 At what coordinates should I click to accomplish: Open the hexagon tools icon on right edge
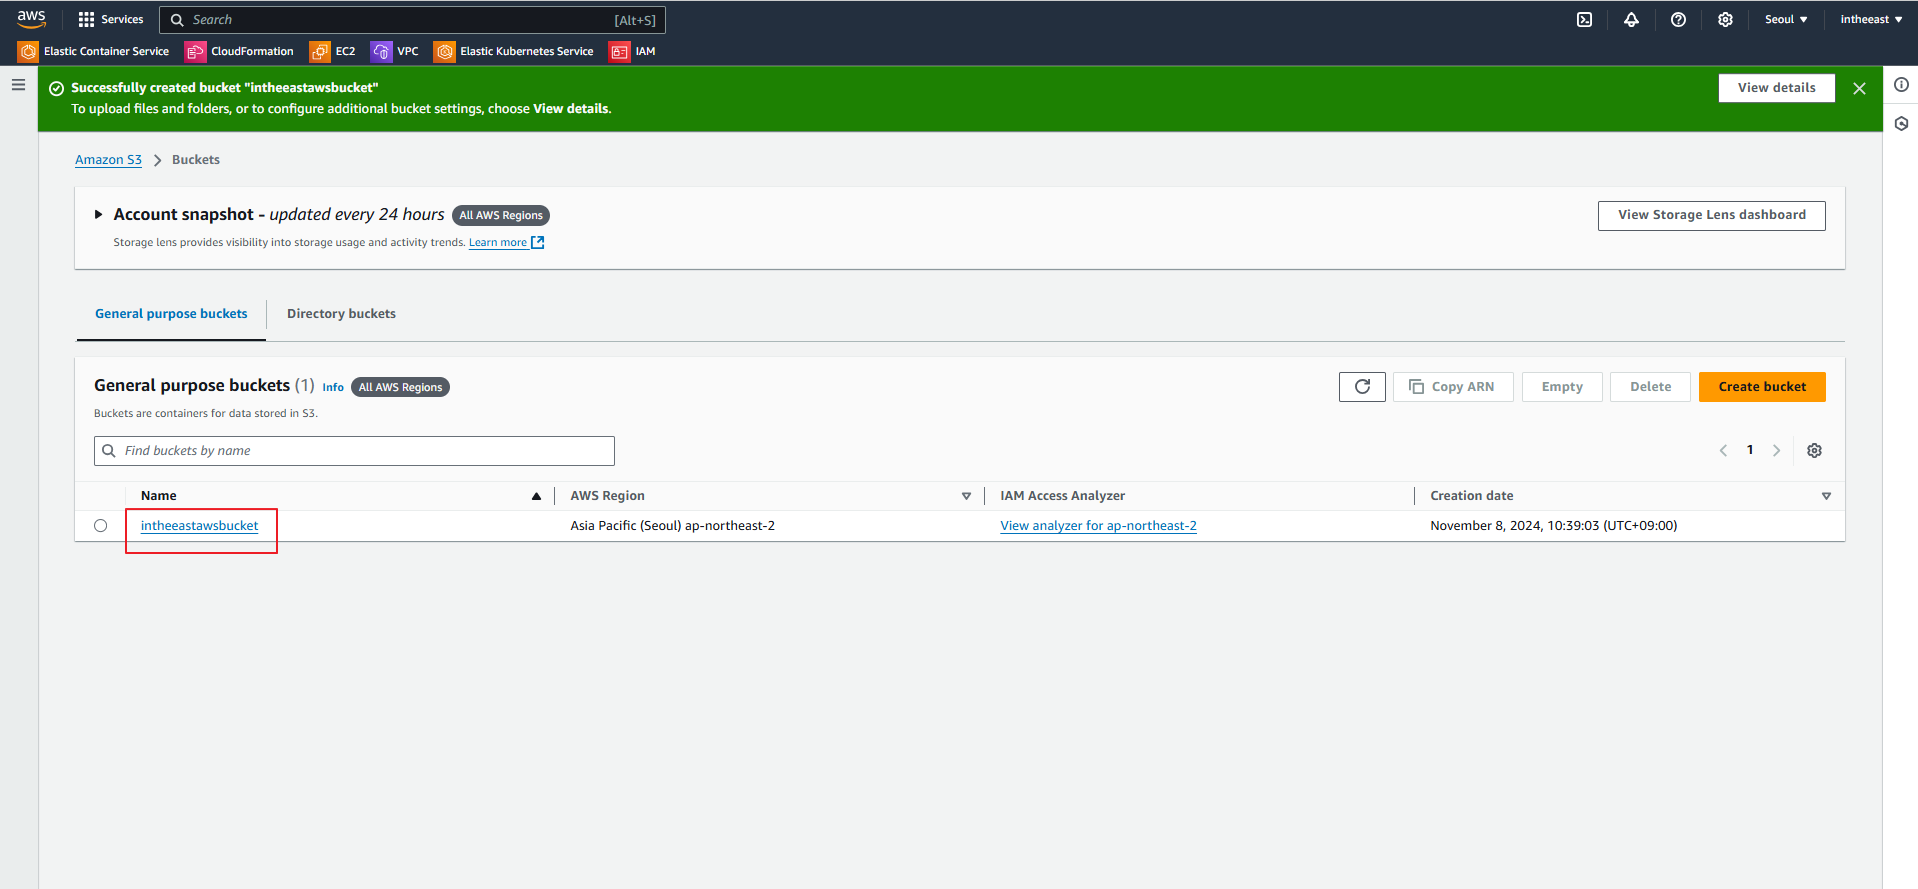pyautogui.click(x=1901, y=124)
